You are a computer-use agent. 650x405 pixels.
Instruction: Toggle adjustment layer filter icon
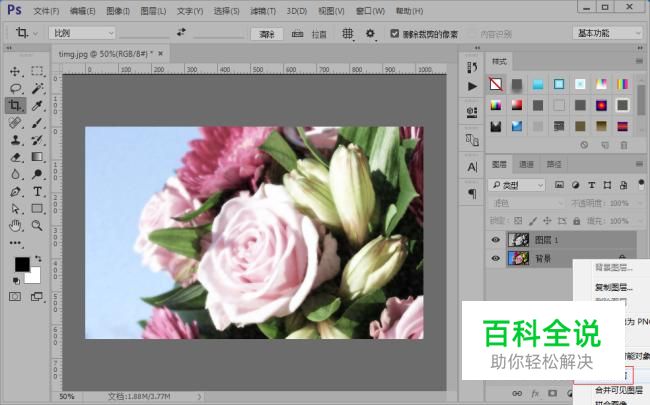(x=575, y=185)
